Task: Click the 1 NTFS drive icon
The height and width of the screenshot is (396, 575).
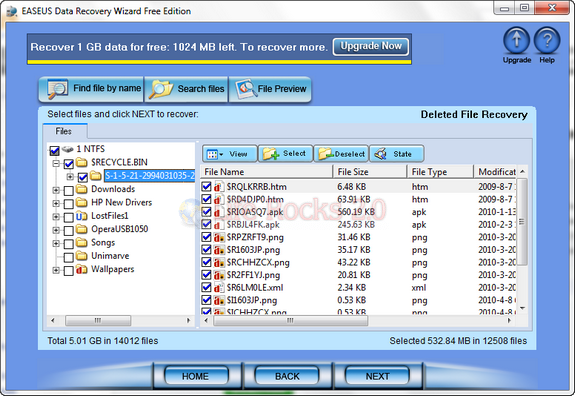Action: pyautogui.click(x=67, y=149)
